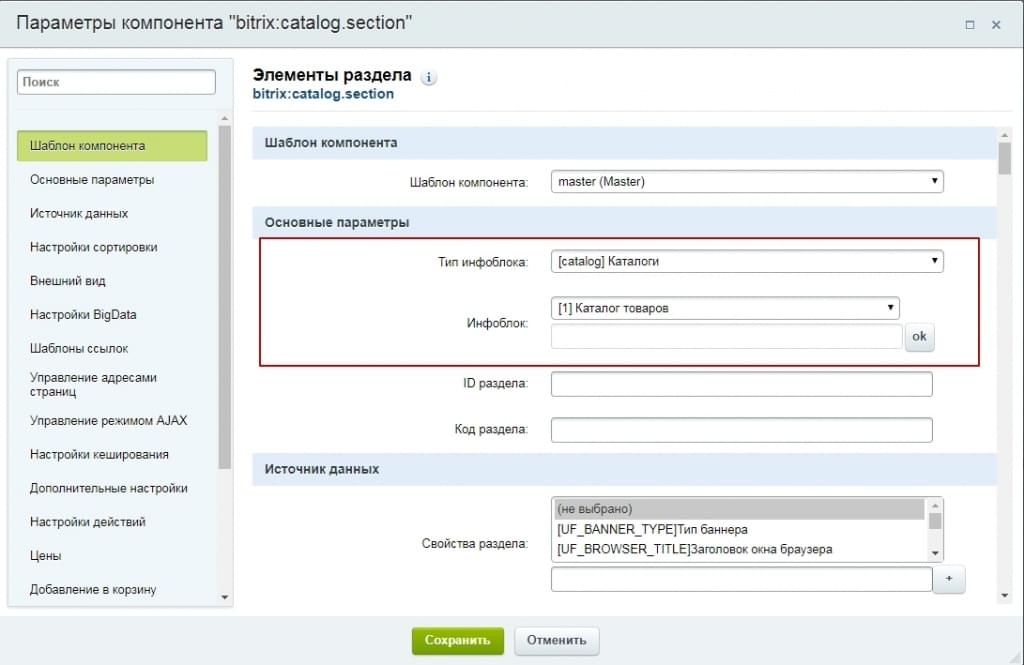Click Сохранить button
This screenshot has width=1024, height=665.
457,640
